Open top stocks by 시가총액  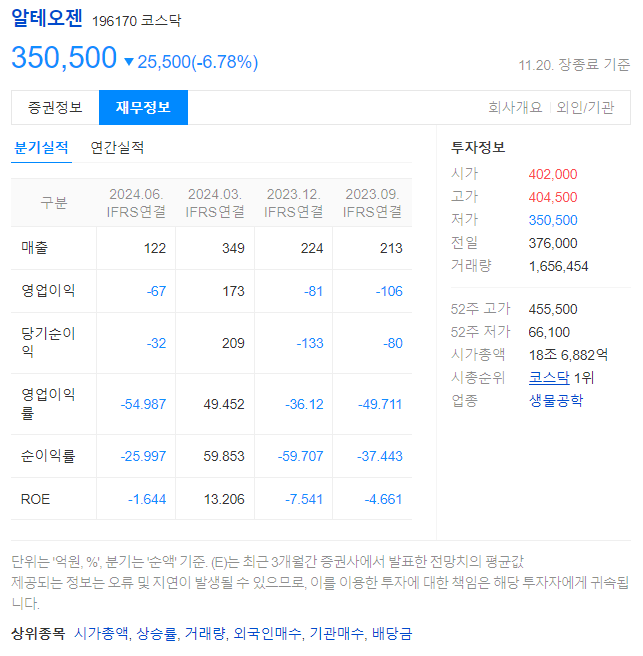pyautogui.click(x=101, y=633)
